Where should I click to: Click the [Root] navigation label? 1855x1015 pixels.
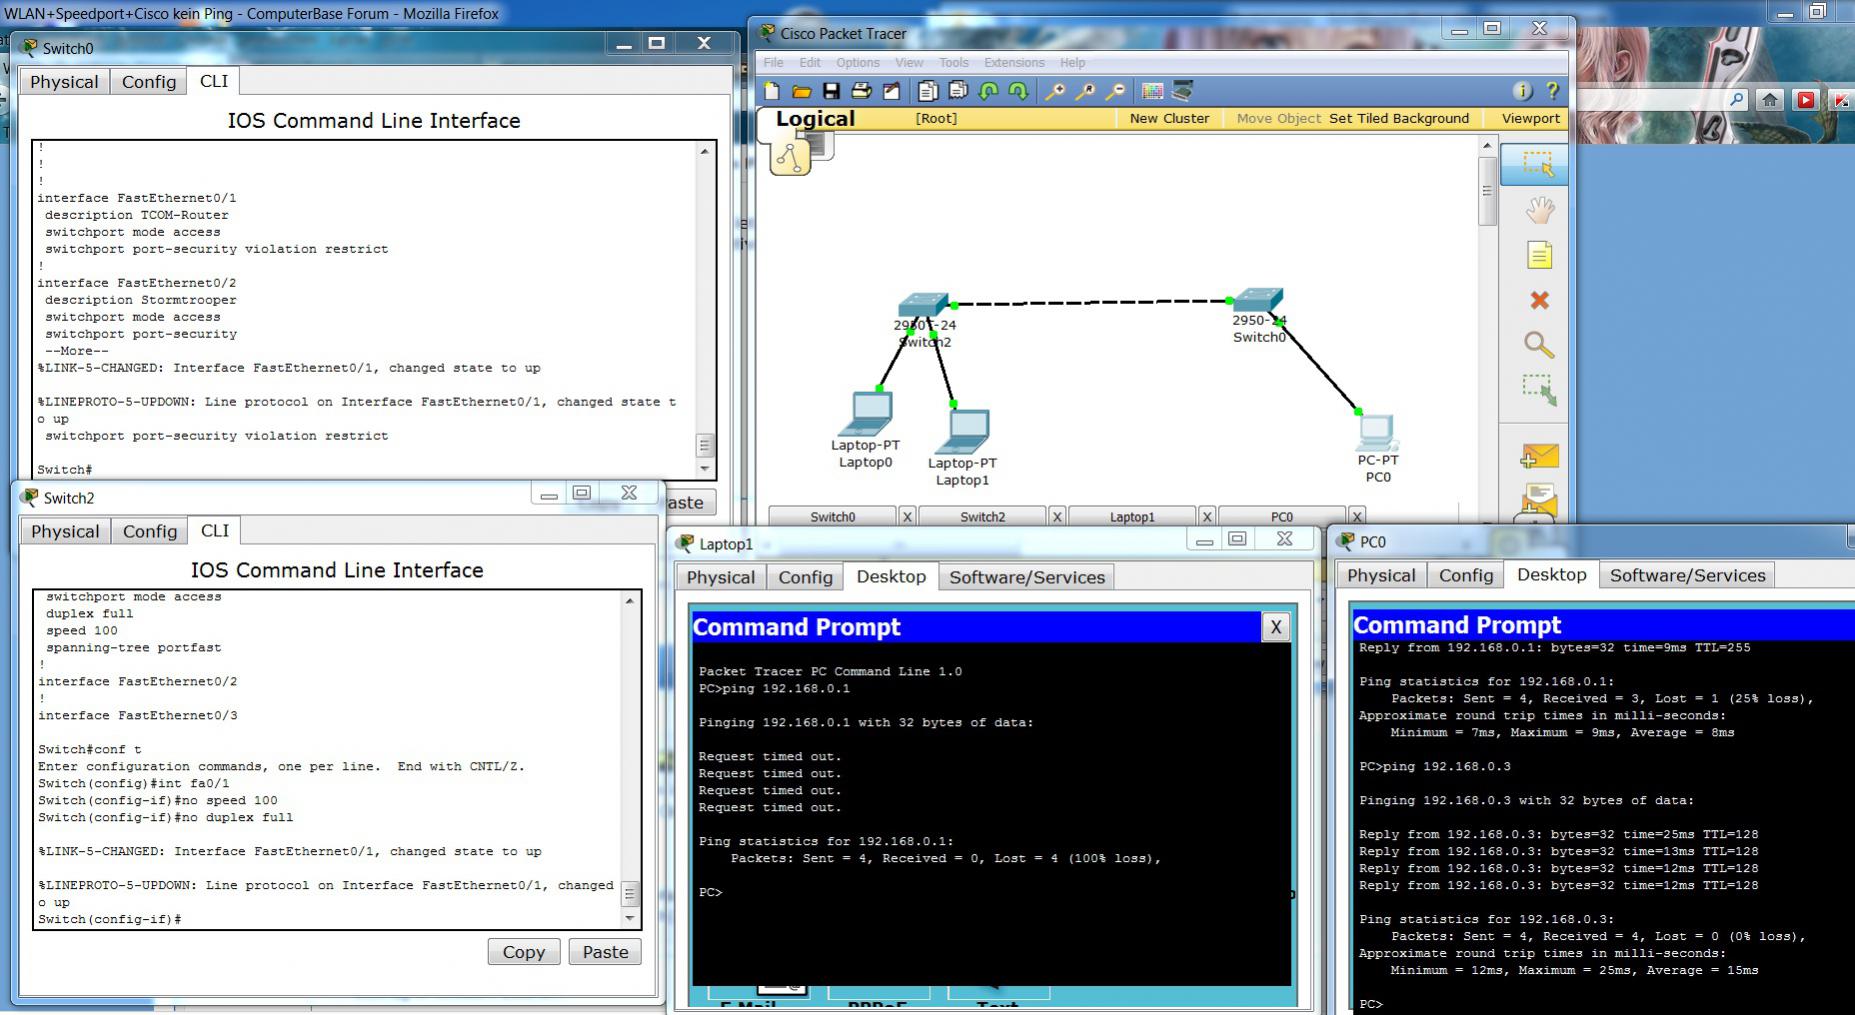point(936,118)
